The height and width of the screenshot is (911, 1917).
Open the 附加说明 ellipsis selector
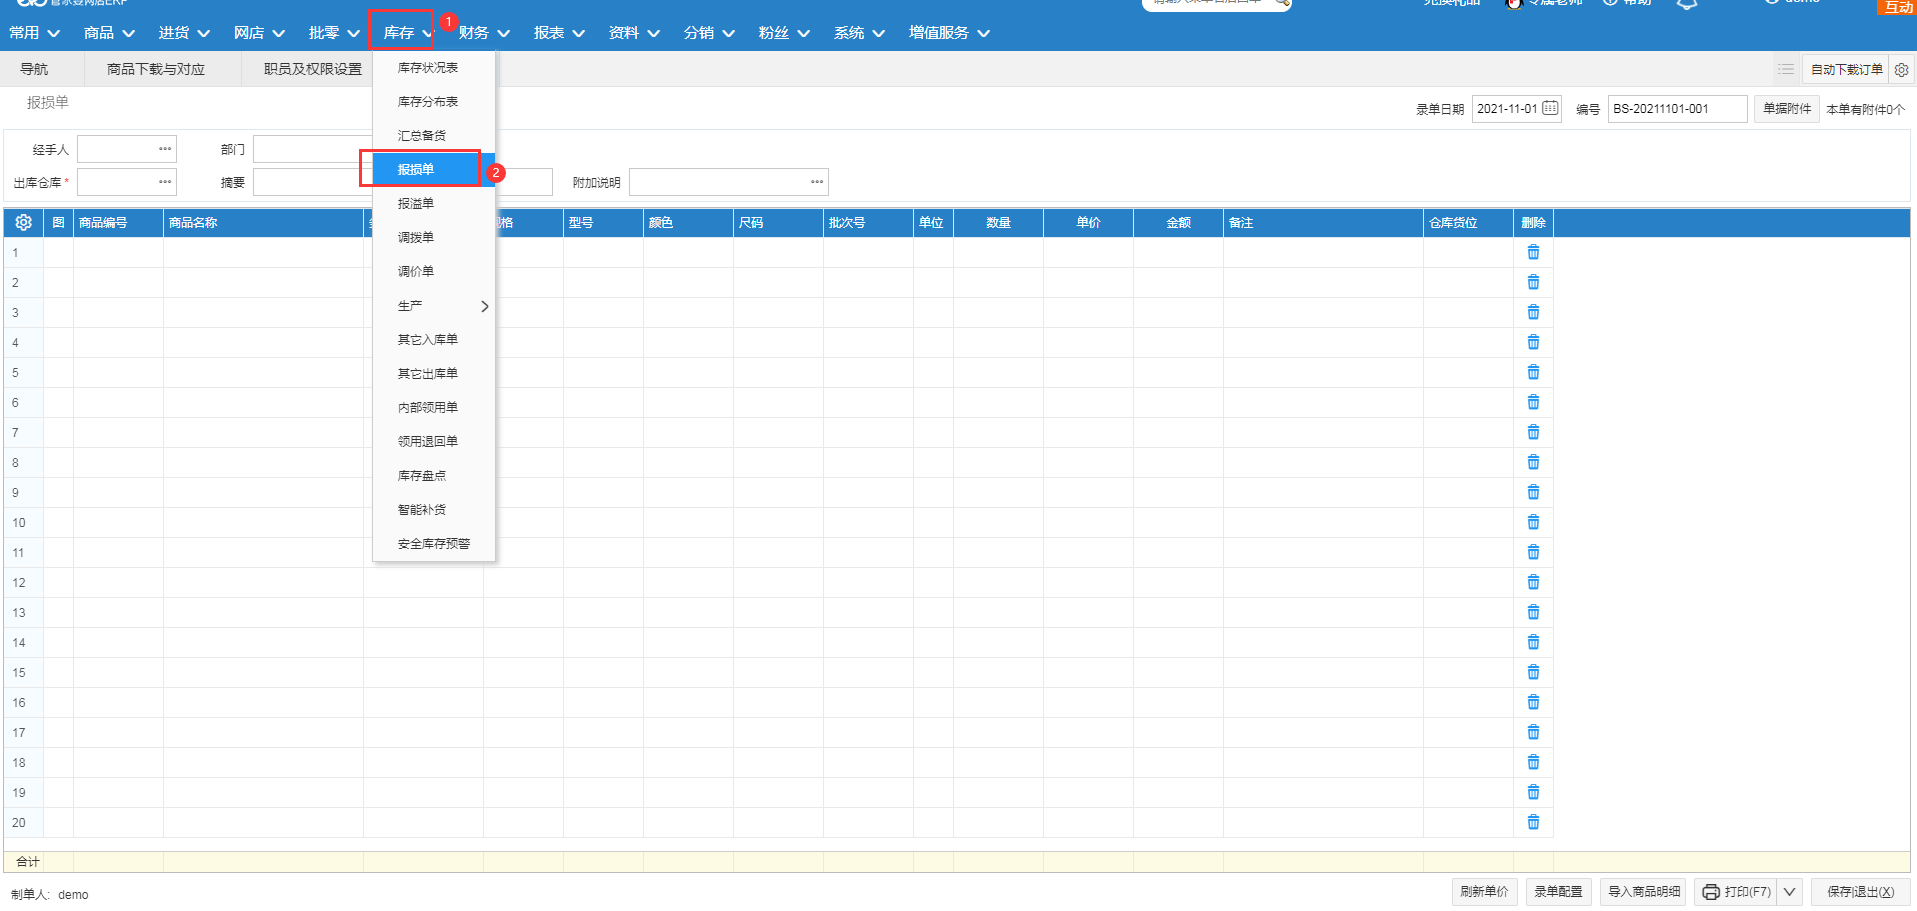817,182
